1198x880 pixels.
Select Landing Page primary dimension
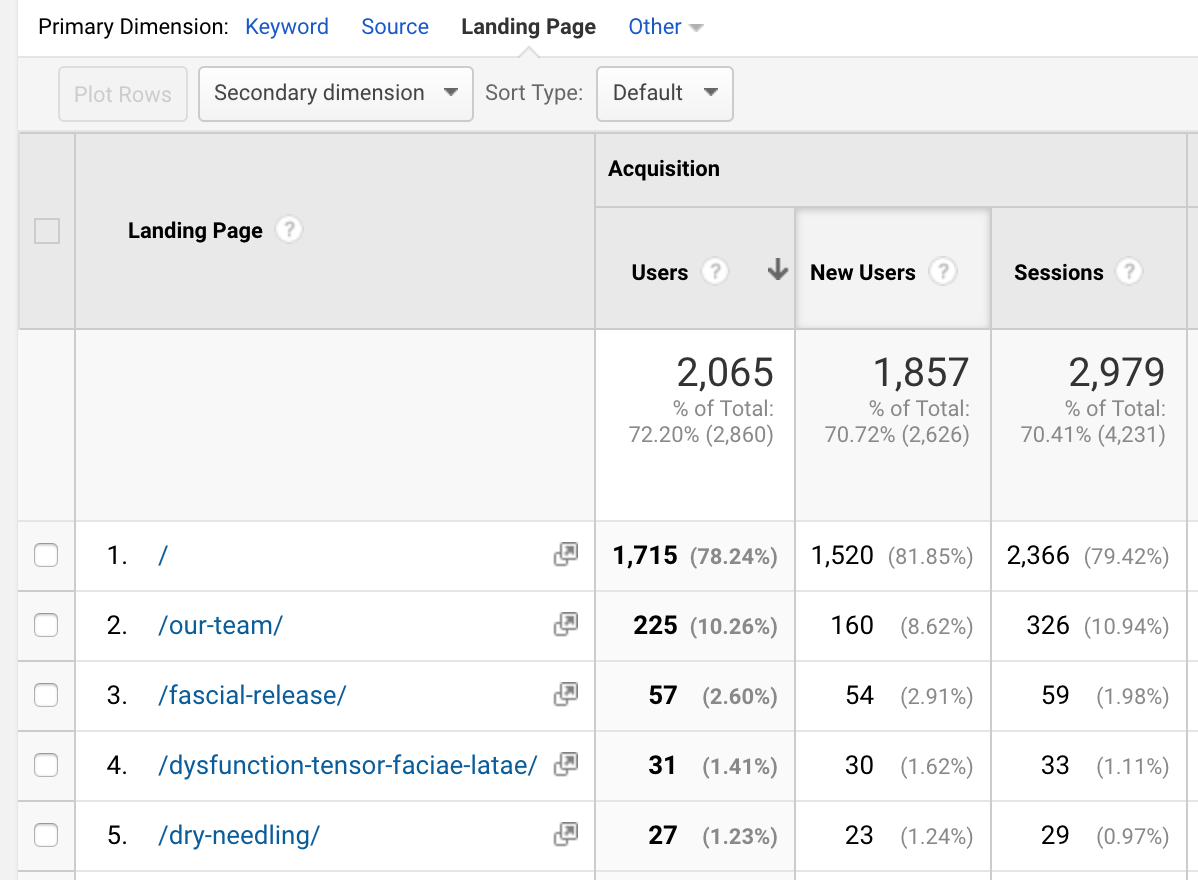point(529,27)
